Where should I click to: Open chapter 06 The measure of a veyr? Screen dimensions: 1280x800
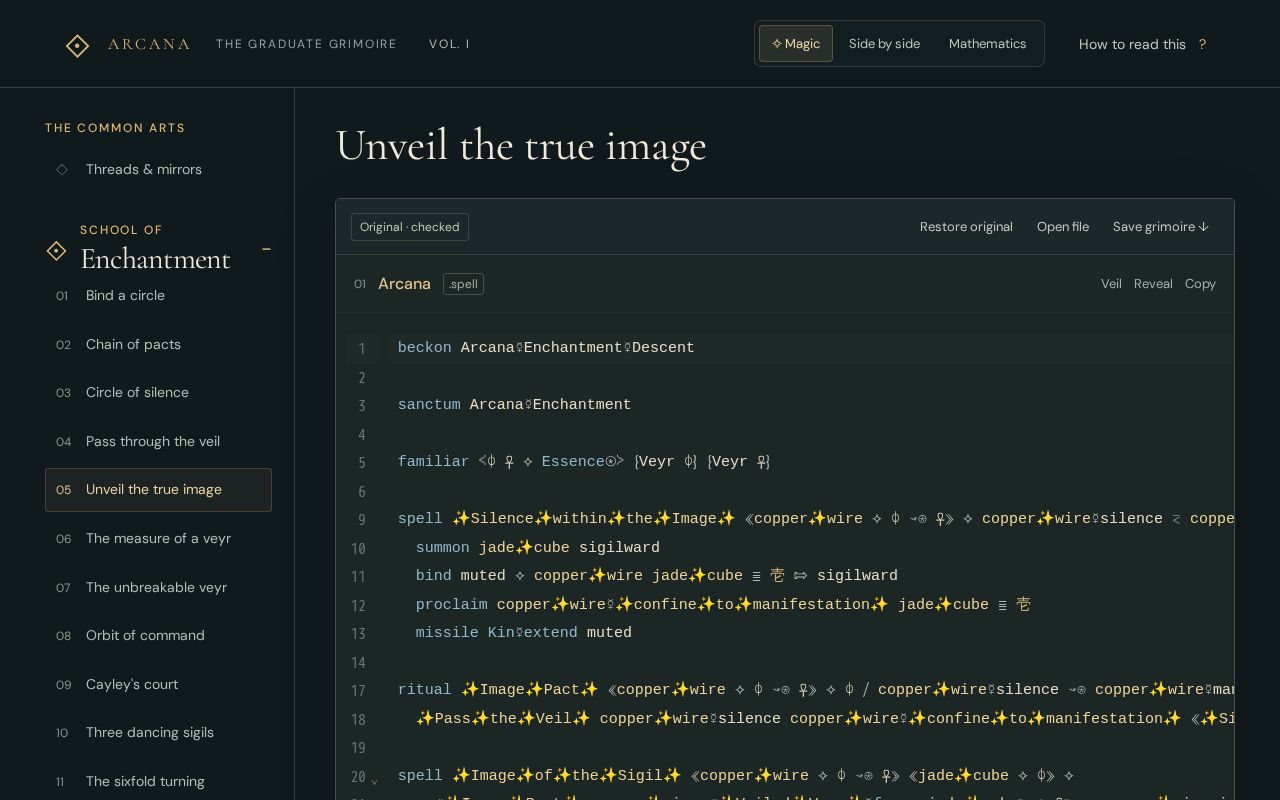158,538
